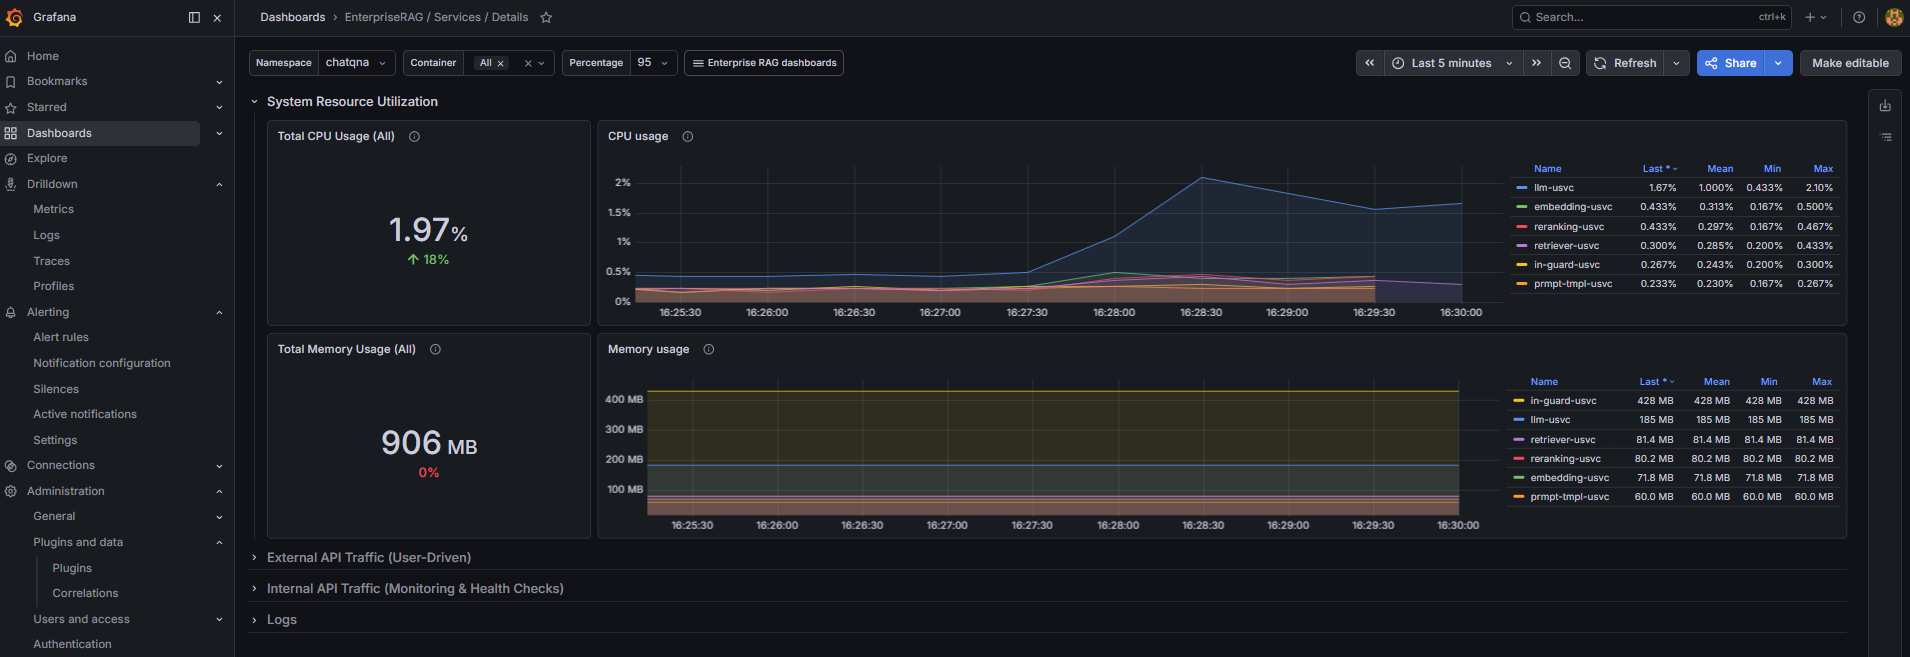1910x657 pixels.
Task: Zoom out the time range
Action: point(1565,63)
